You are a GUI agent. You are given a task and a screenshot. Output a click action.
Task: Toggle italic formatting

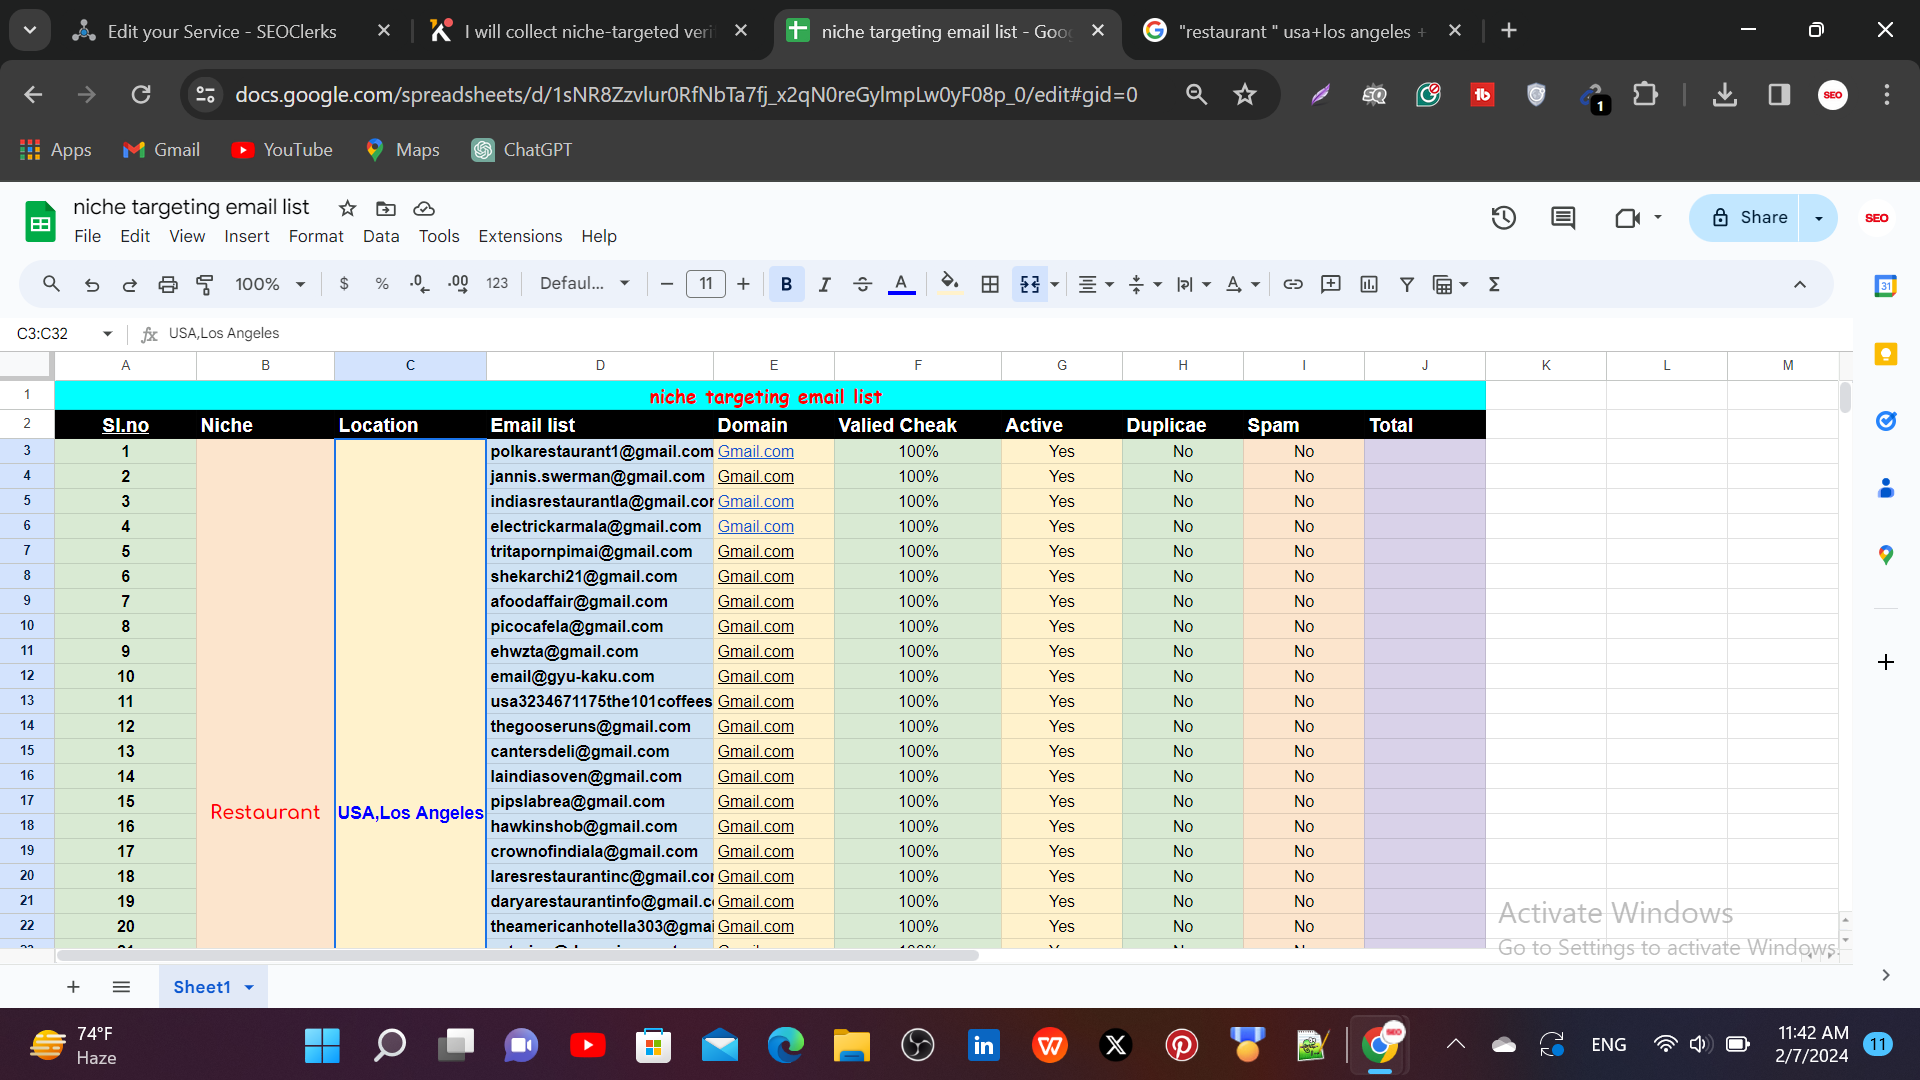point(824,285)
